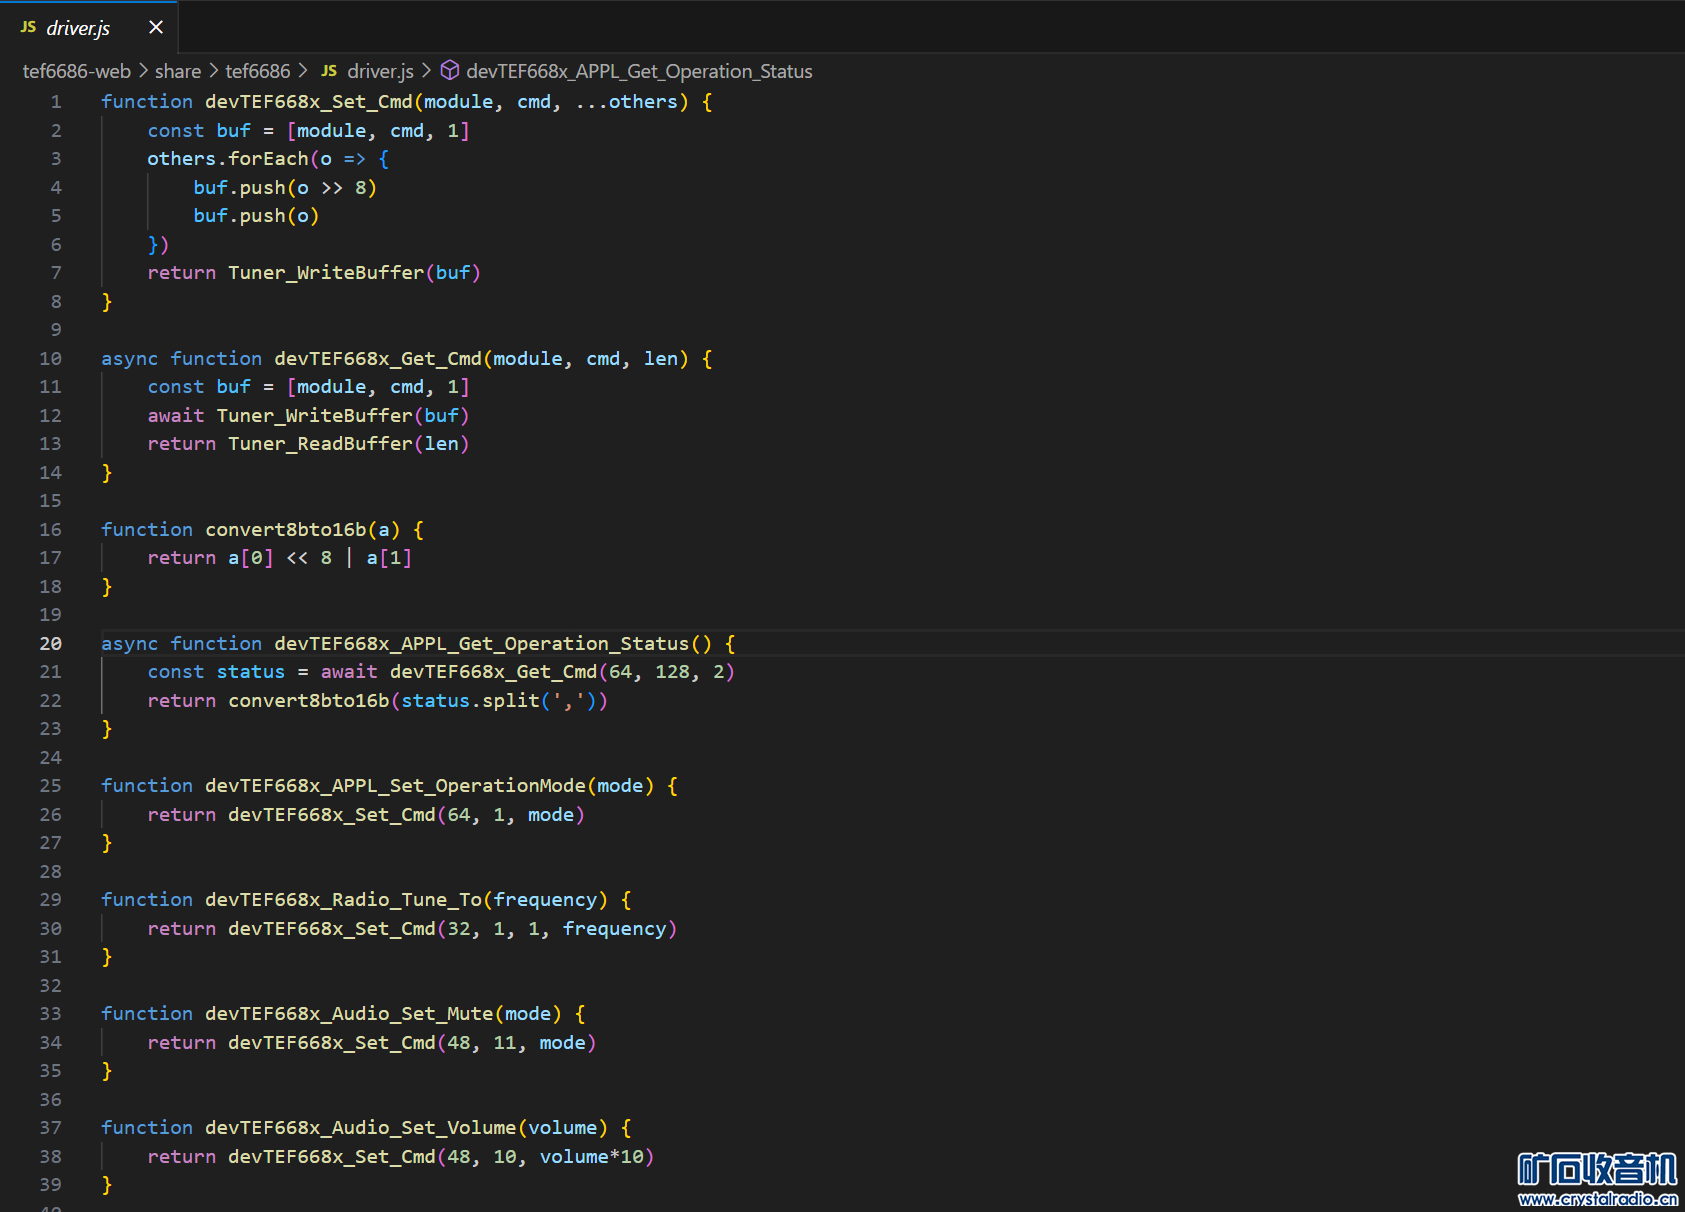Click devTEF668x_Radio_Tune_To function name on line 29
This screenshot has height=1212, width=1685.
coord(343,900)
